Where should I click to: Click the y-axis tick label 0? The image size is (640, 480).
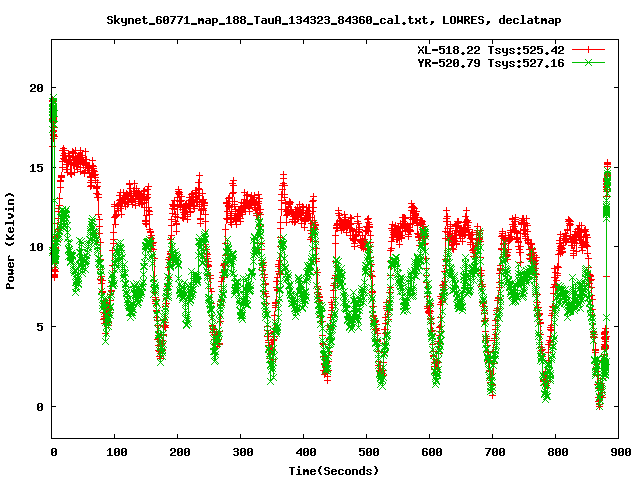coord(40,407)
